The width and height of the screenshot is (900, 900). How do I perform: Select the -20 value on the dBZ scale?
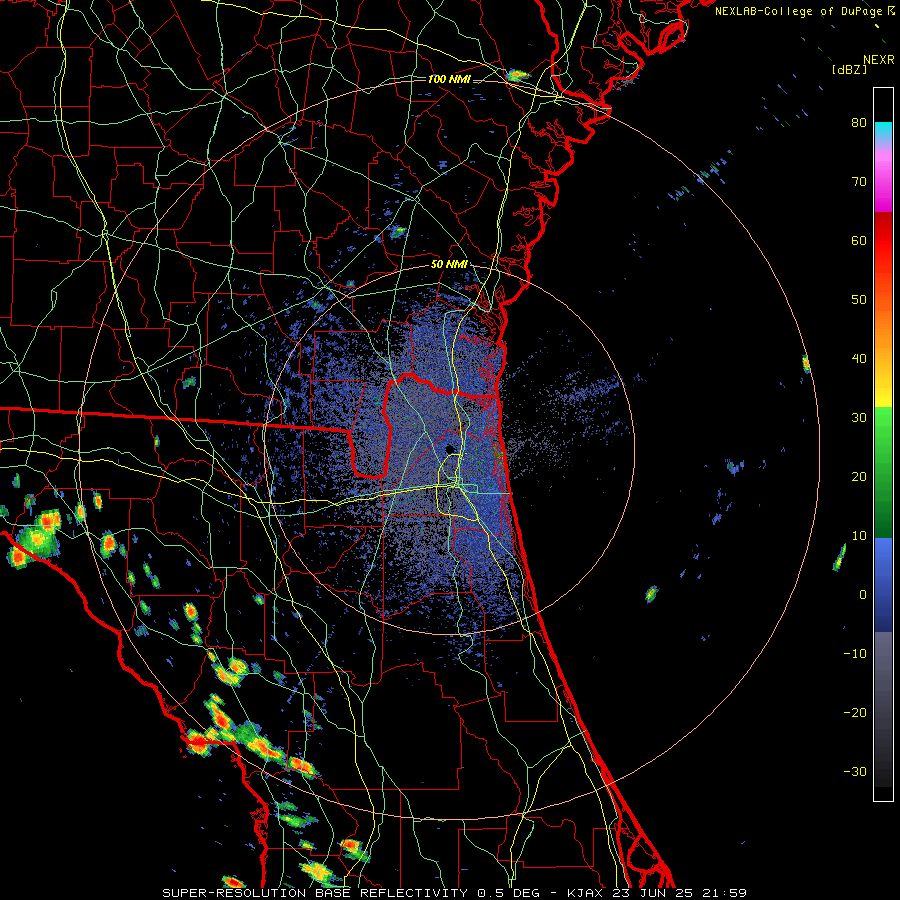pyautogui.click(x=855, y=713)
